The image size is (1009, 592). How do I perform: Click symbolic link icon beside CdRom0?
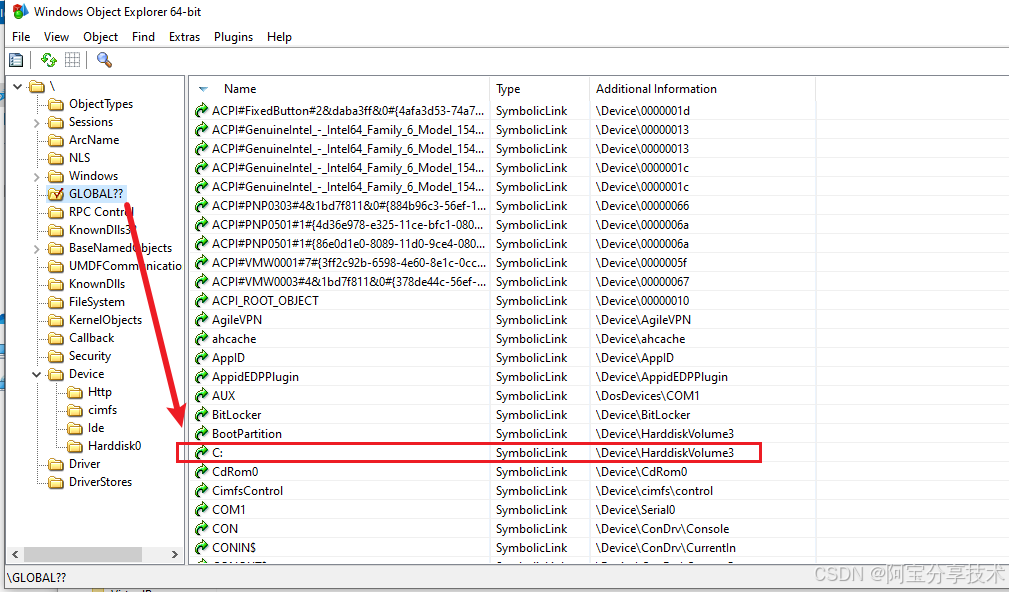[x=201, y=472]
